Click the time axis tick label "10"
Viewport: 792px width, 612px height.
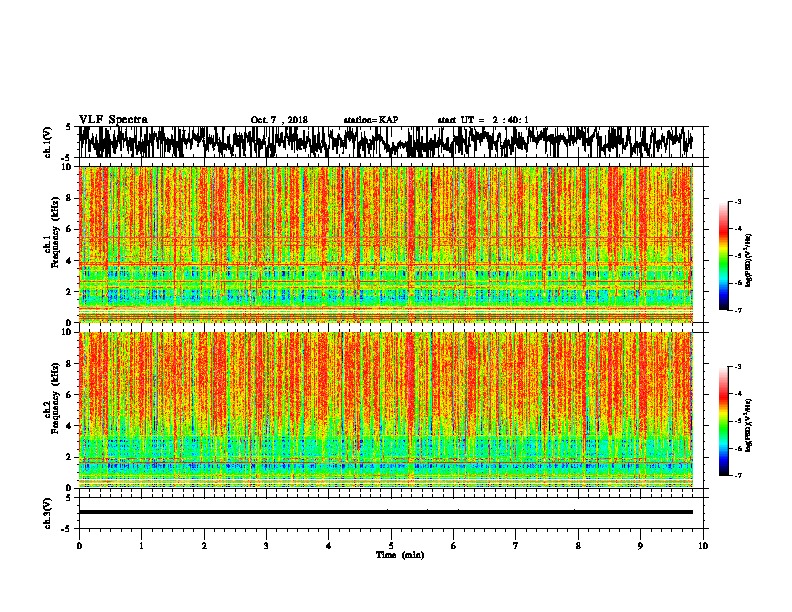click(703, 546)
